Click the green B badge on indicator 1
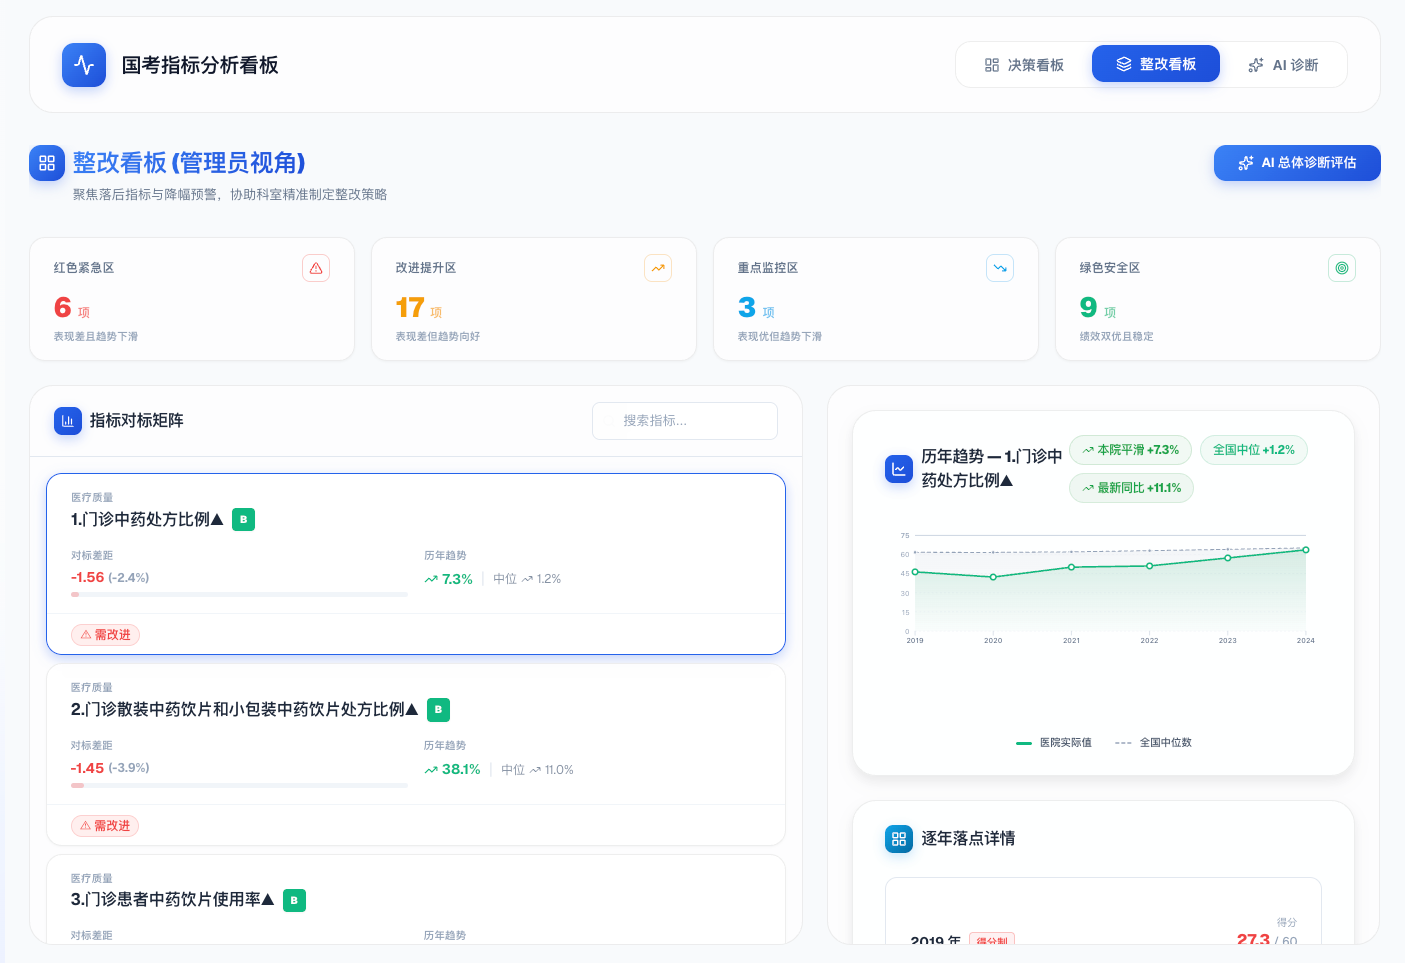1405x963 pixels. pyautogui.click(x=243, y=519)
